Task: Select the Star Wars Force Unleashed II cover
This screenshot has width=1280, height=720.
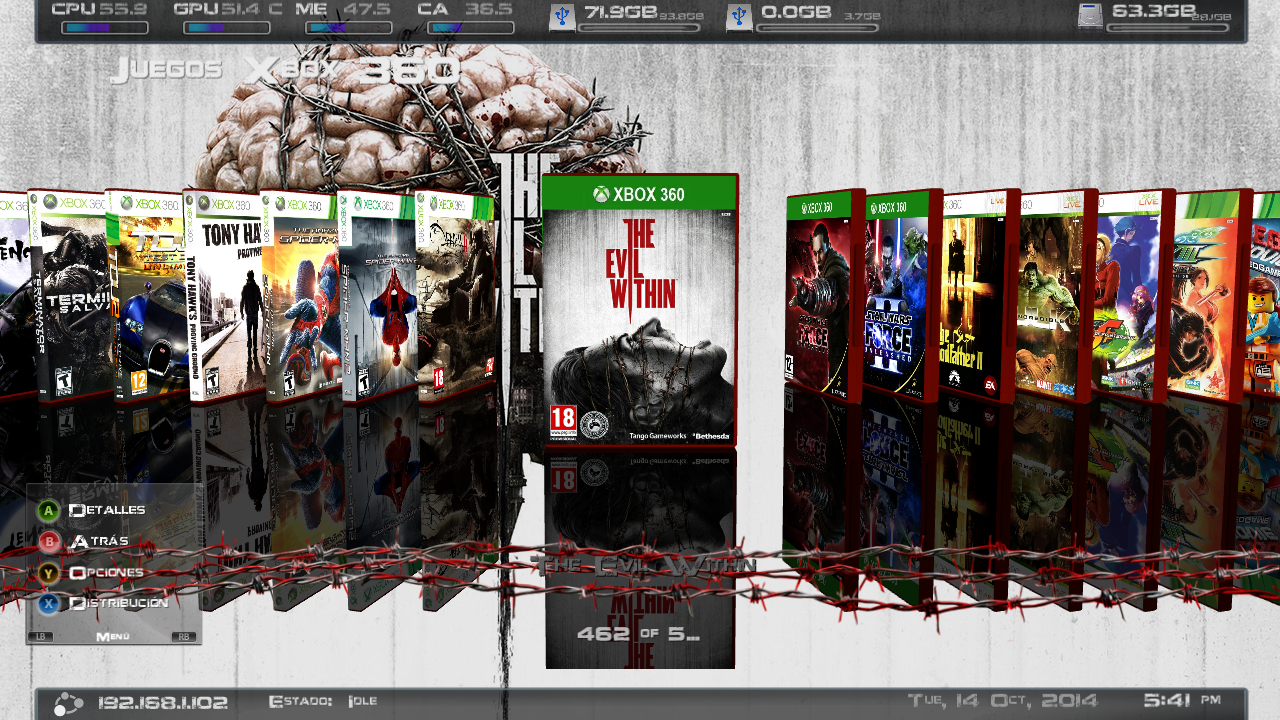Action: [x=895, y=300]
